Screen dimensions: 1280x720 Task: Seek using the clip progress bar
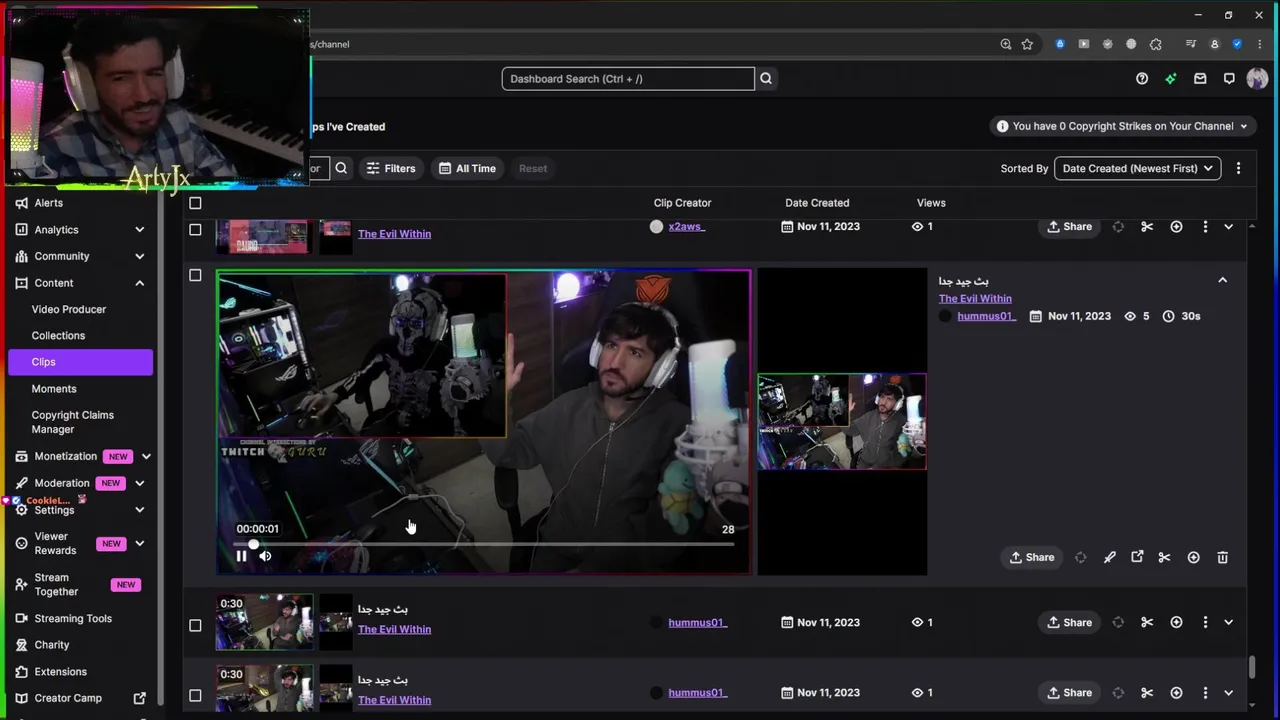coord(484,544)
